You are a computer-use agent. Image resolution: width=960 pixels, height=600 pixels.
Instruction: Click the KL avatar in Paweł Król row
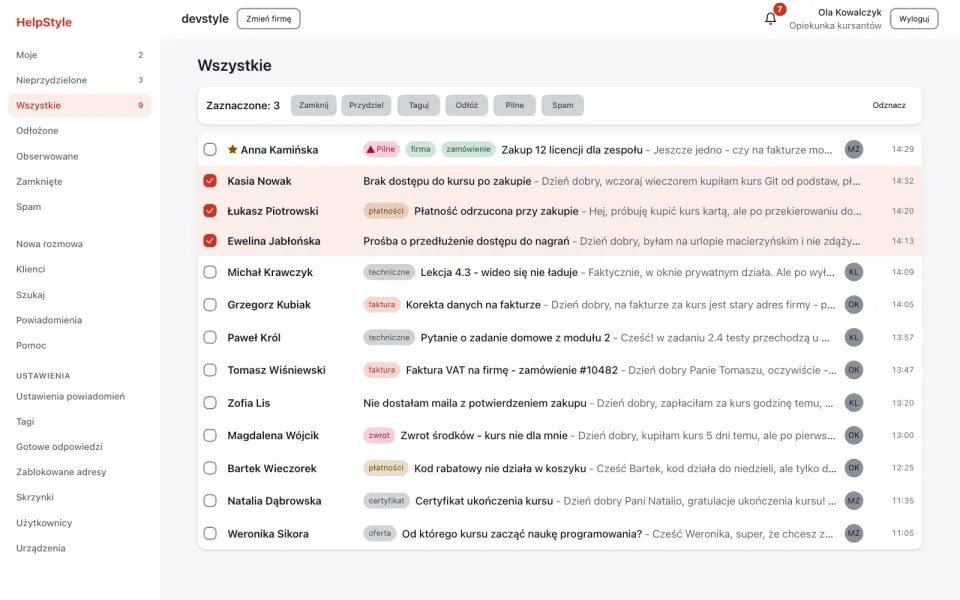[x=853, y=337]
